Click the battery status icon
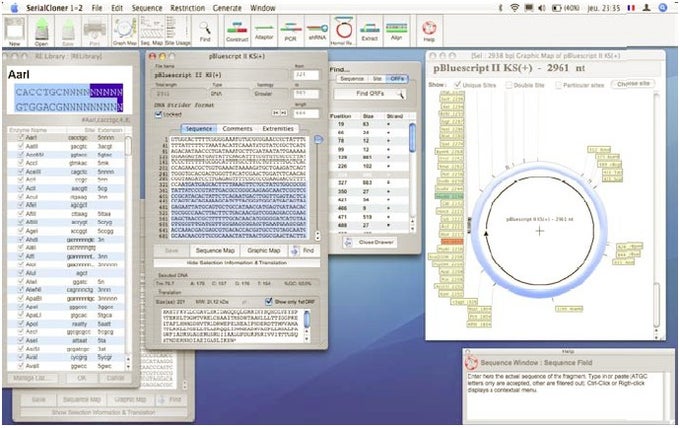This screenshot has width=680, height=428. [x=556, y=7]
